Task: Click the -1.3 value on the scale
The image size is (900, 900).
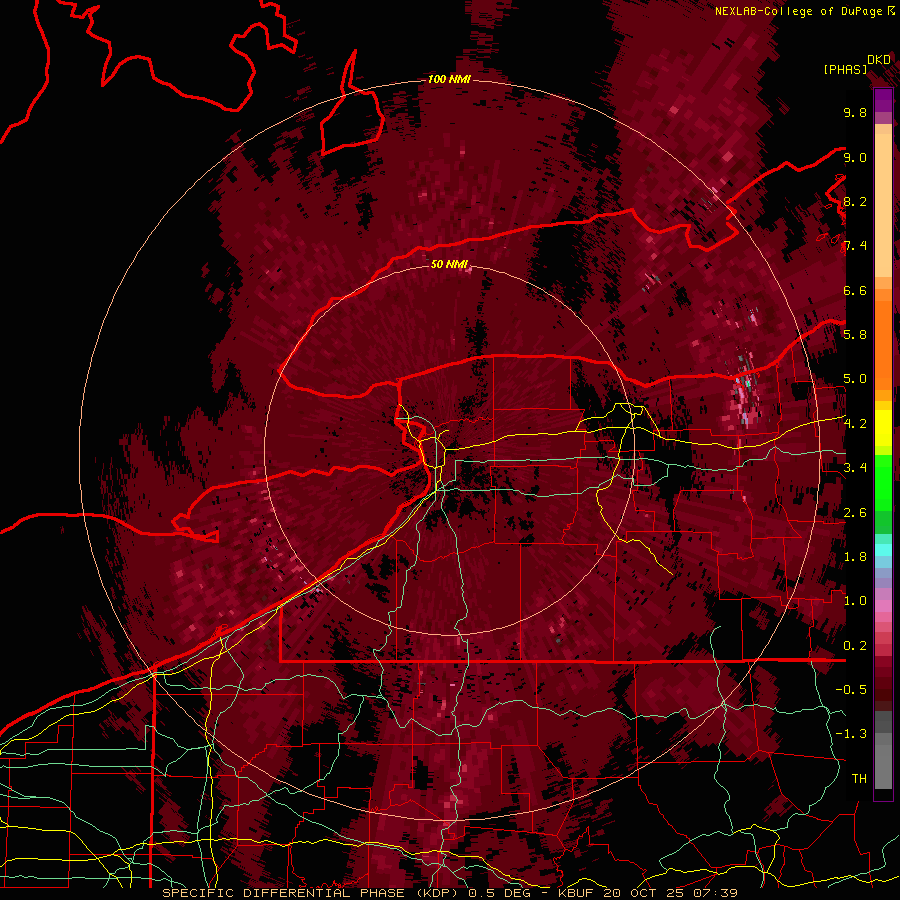Action: [851, 734]
